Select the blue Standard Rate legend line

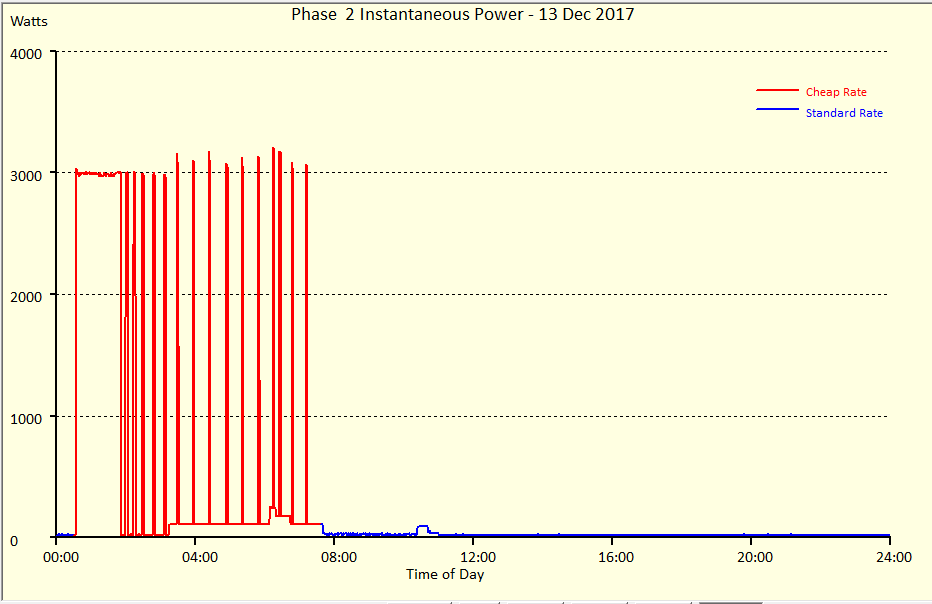(777, 110)
